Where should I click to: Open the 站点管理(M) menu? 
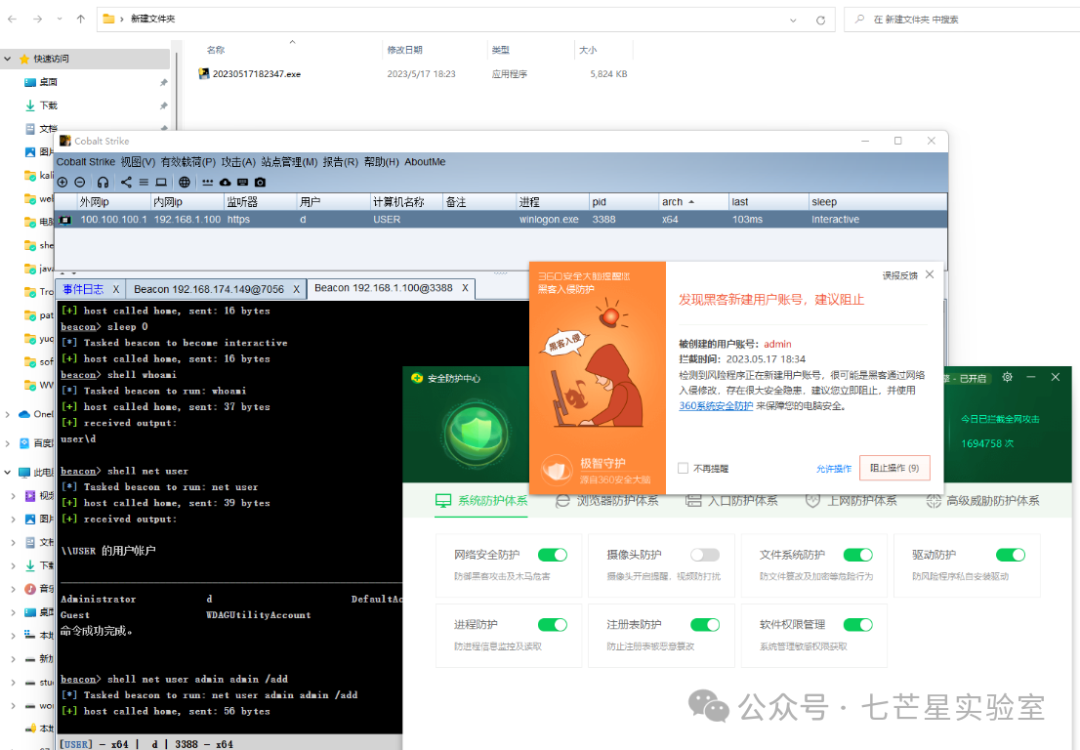pos(289,162)
